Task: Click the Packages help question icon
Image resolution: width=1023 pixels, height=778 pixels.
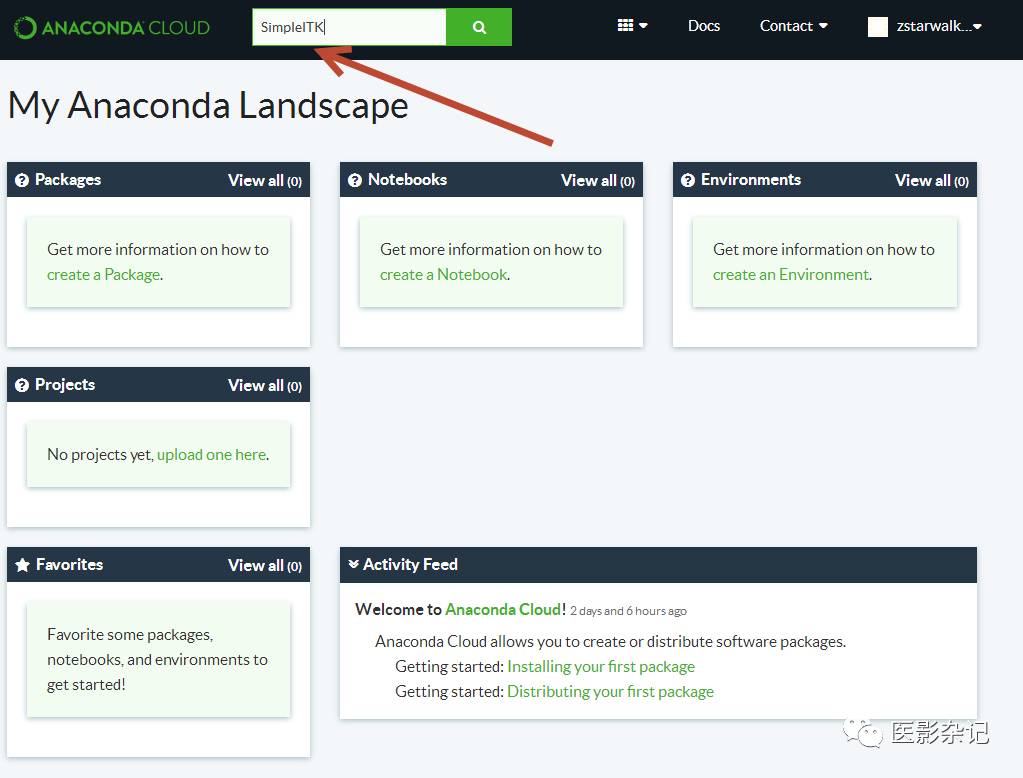Action: coord(22,181)
